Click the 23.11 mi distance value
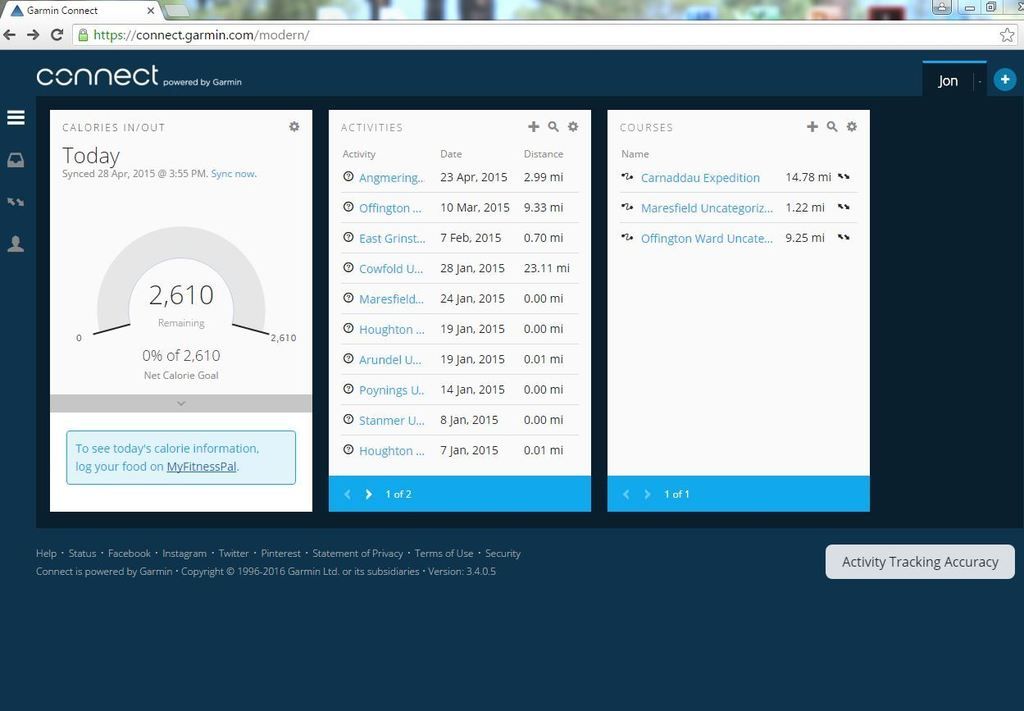1024x711 pixels. tap(547, 268)
